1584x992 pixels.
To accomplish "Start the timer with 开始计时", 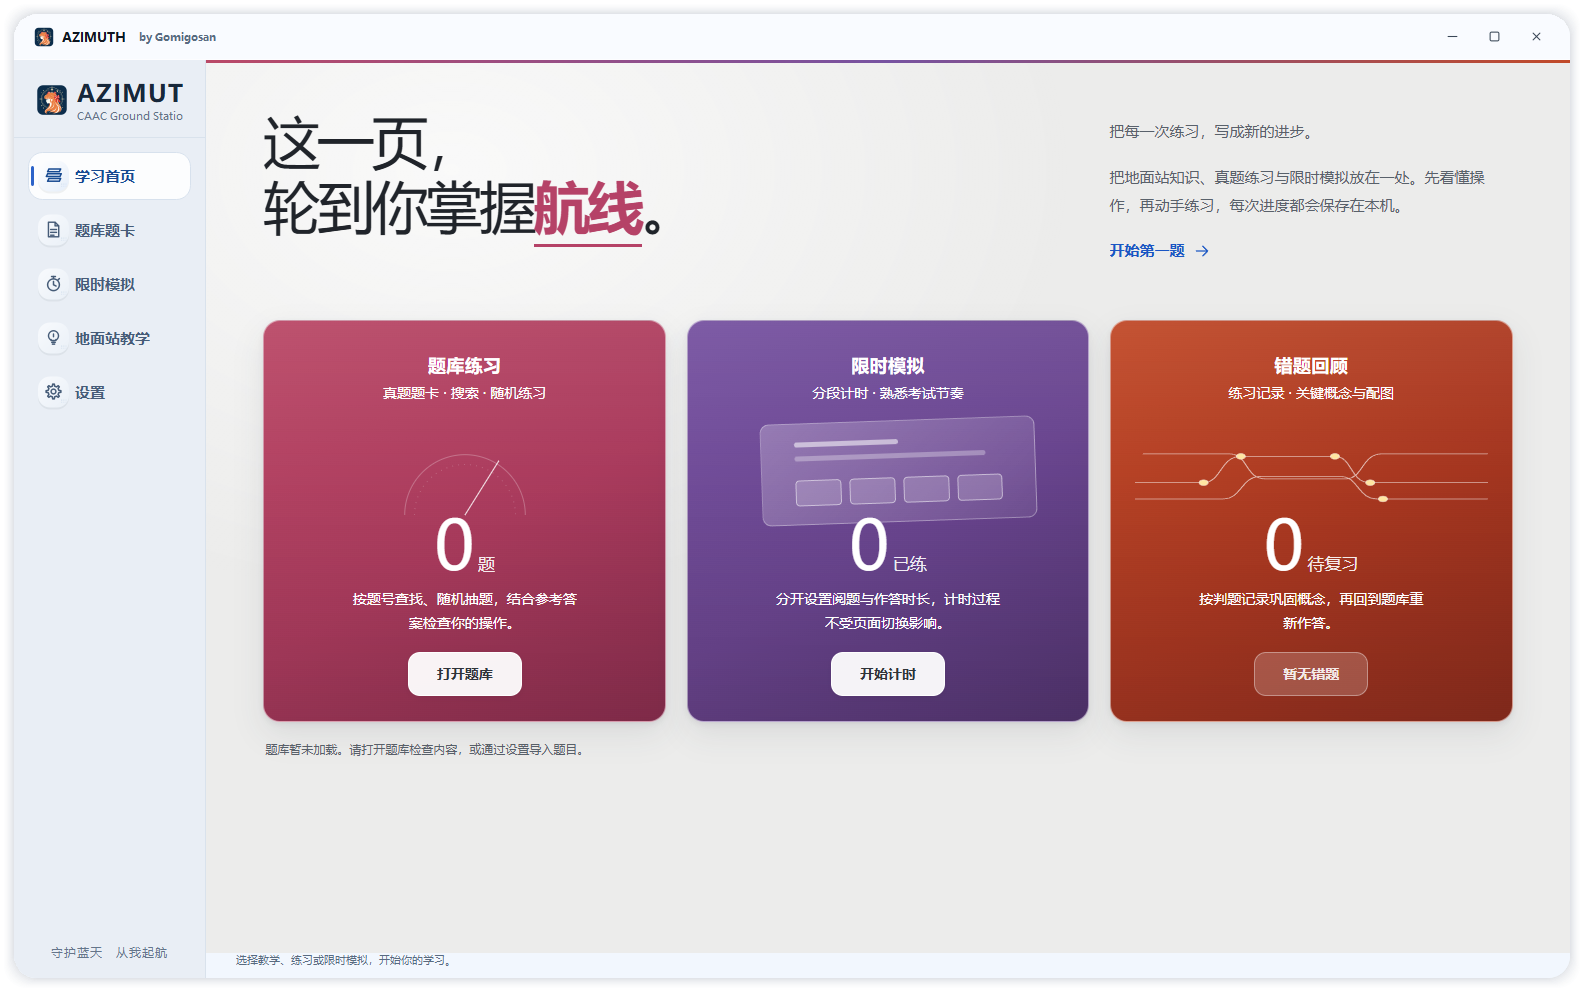I will 888,674.
